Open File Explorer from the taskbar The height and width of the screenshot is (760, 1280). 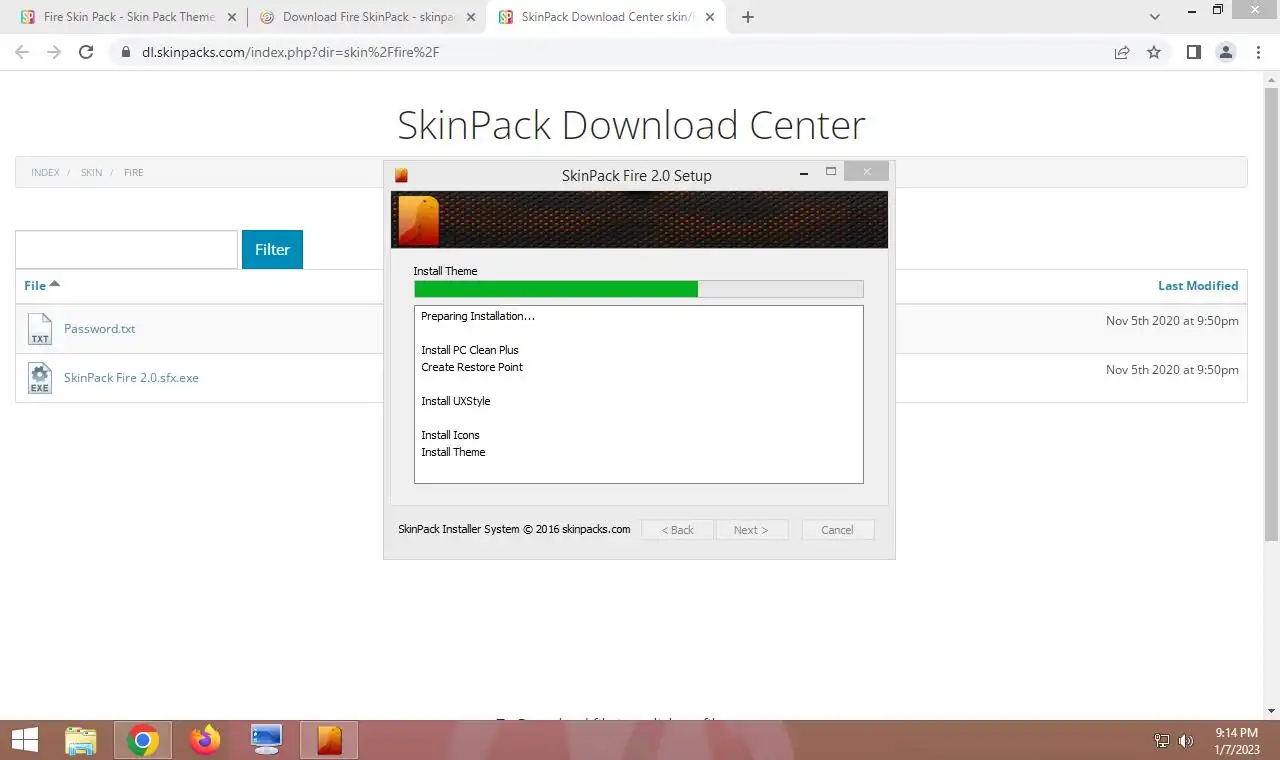(81, 740)
